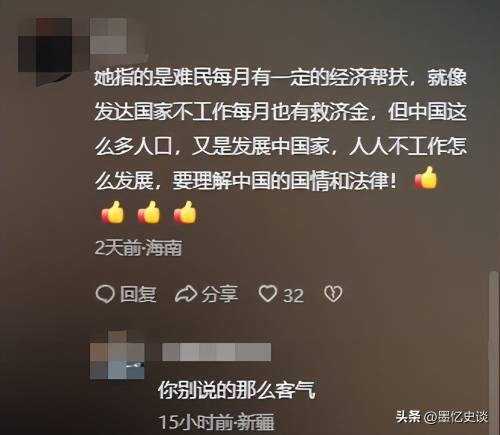Click the 32 likes count
The width and height of the screenshot is (500, 435).
point(293,295)
